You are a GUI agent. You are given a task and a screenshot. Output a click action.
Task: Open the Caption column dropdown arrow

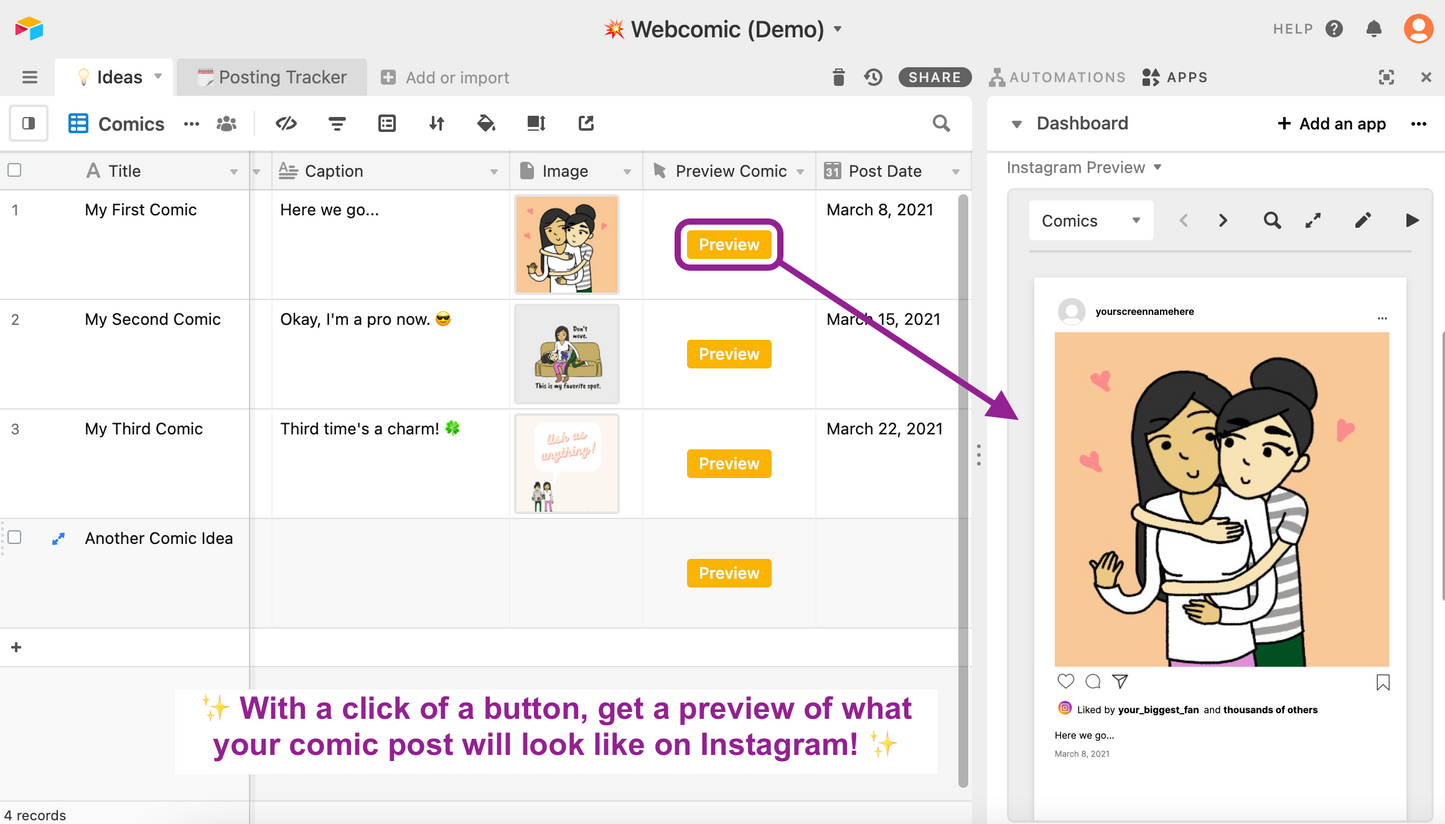click(494, 172)
